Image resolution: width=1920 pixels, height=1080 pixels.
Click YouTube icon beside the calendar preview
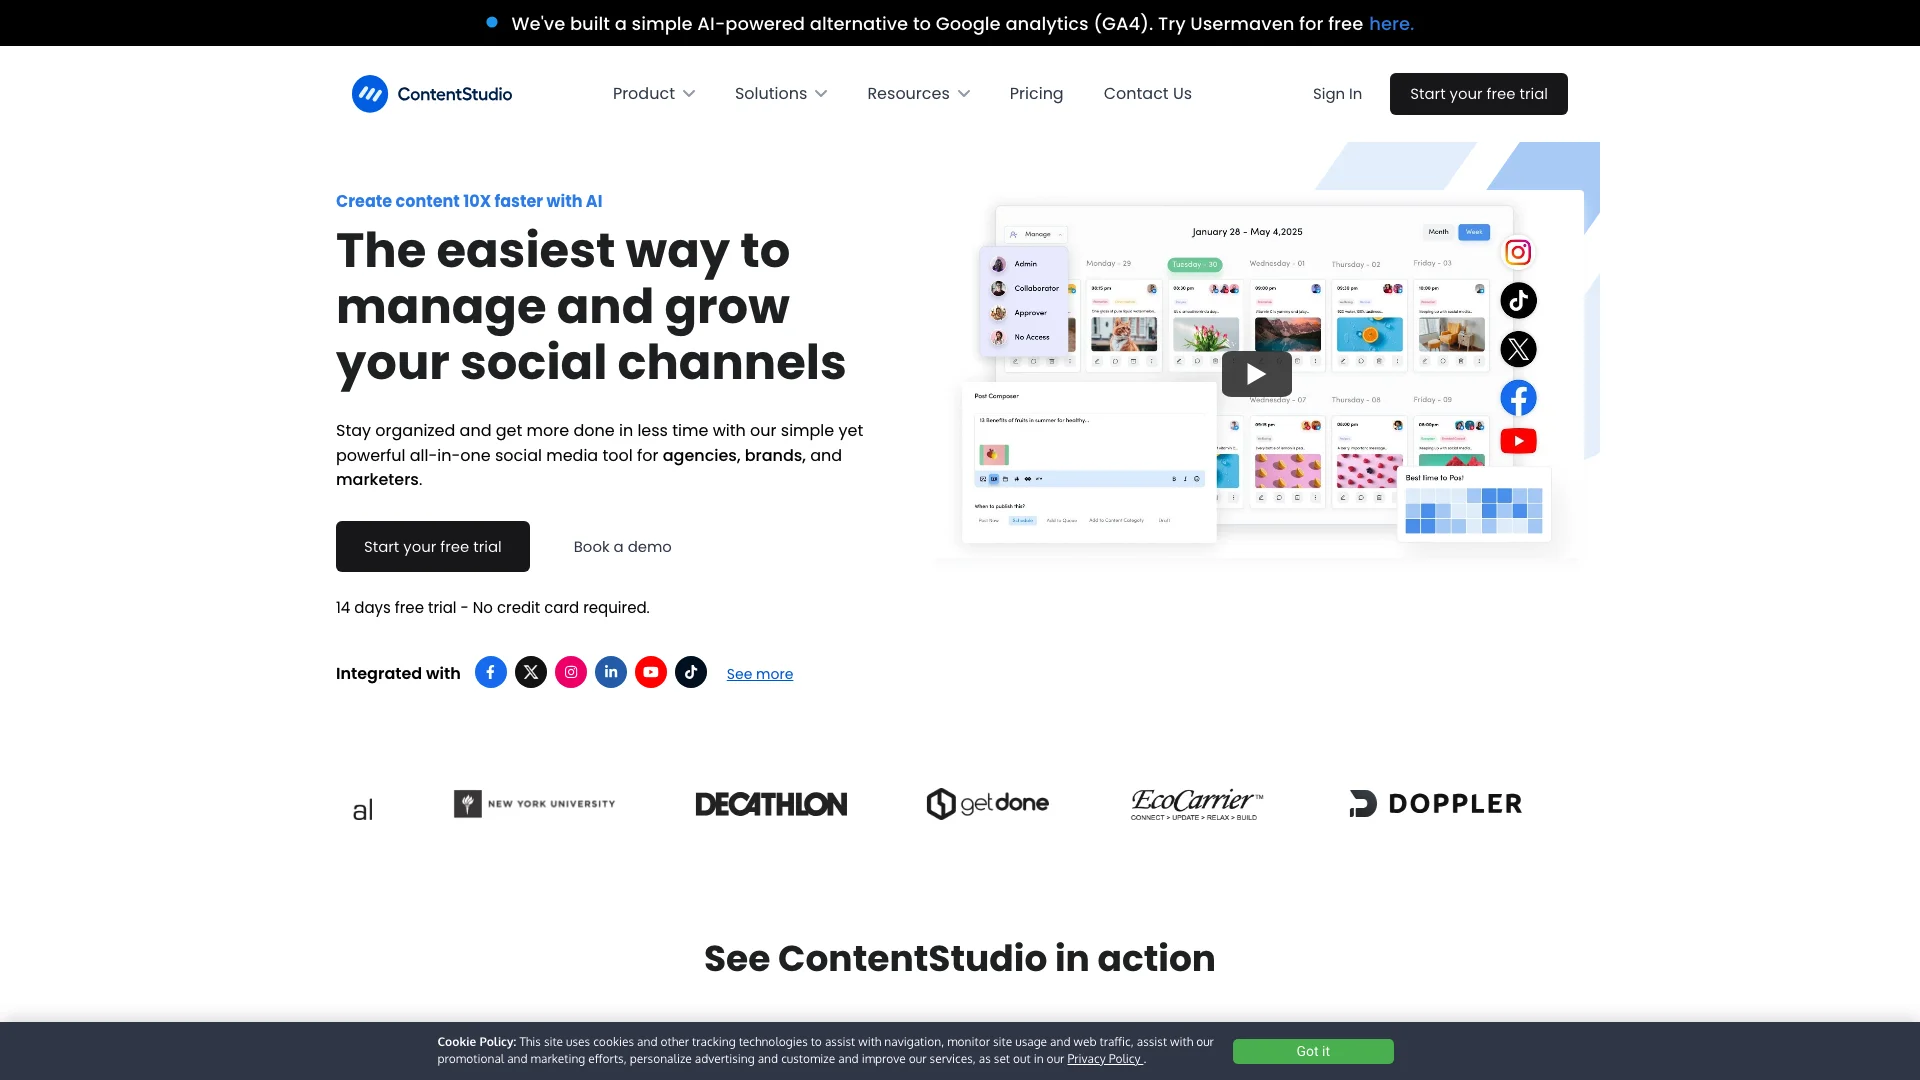click(x=1518, y=441)
